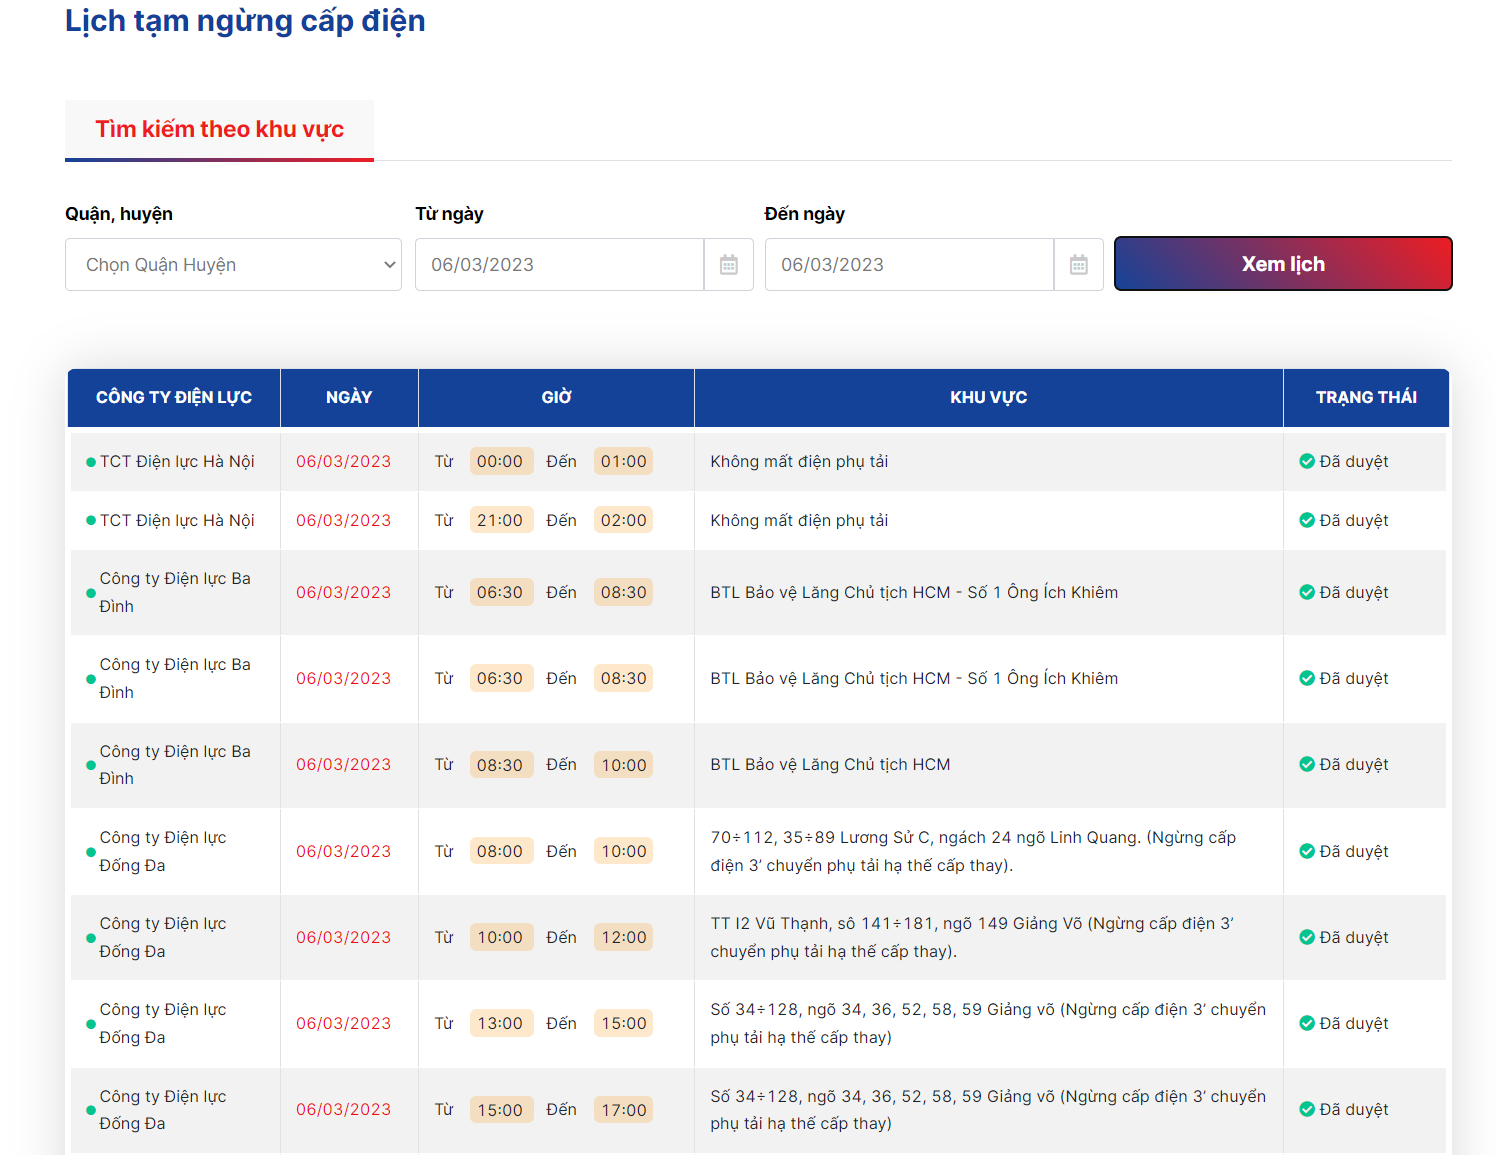This screenshot has width=1497, height=1155.
Task: Click check icon in the 15:00 to 17:00 row
Action: (x=1307, y=1109)
